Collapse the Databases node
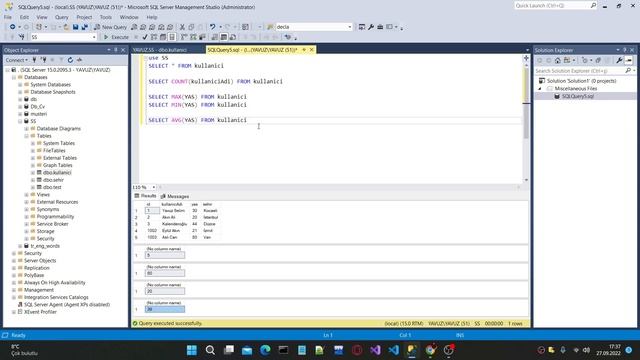Screen dimensions: 640x360 (x=14, y=77)
